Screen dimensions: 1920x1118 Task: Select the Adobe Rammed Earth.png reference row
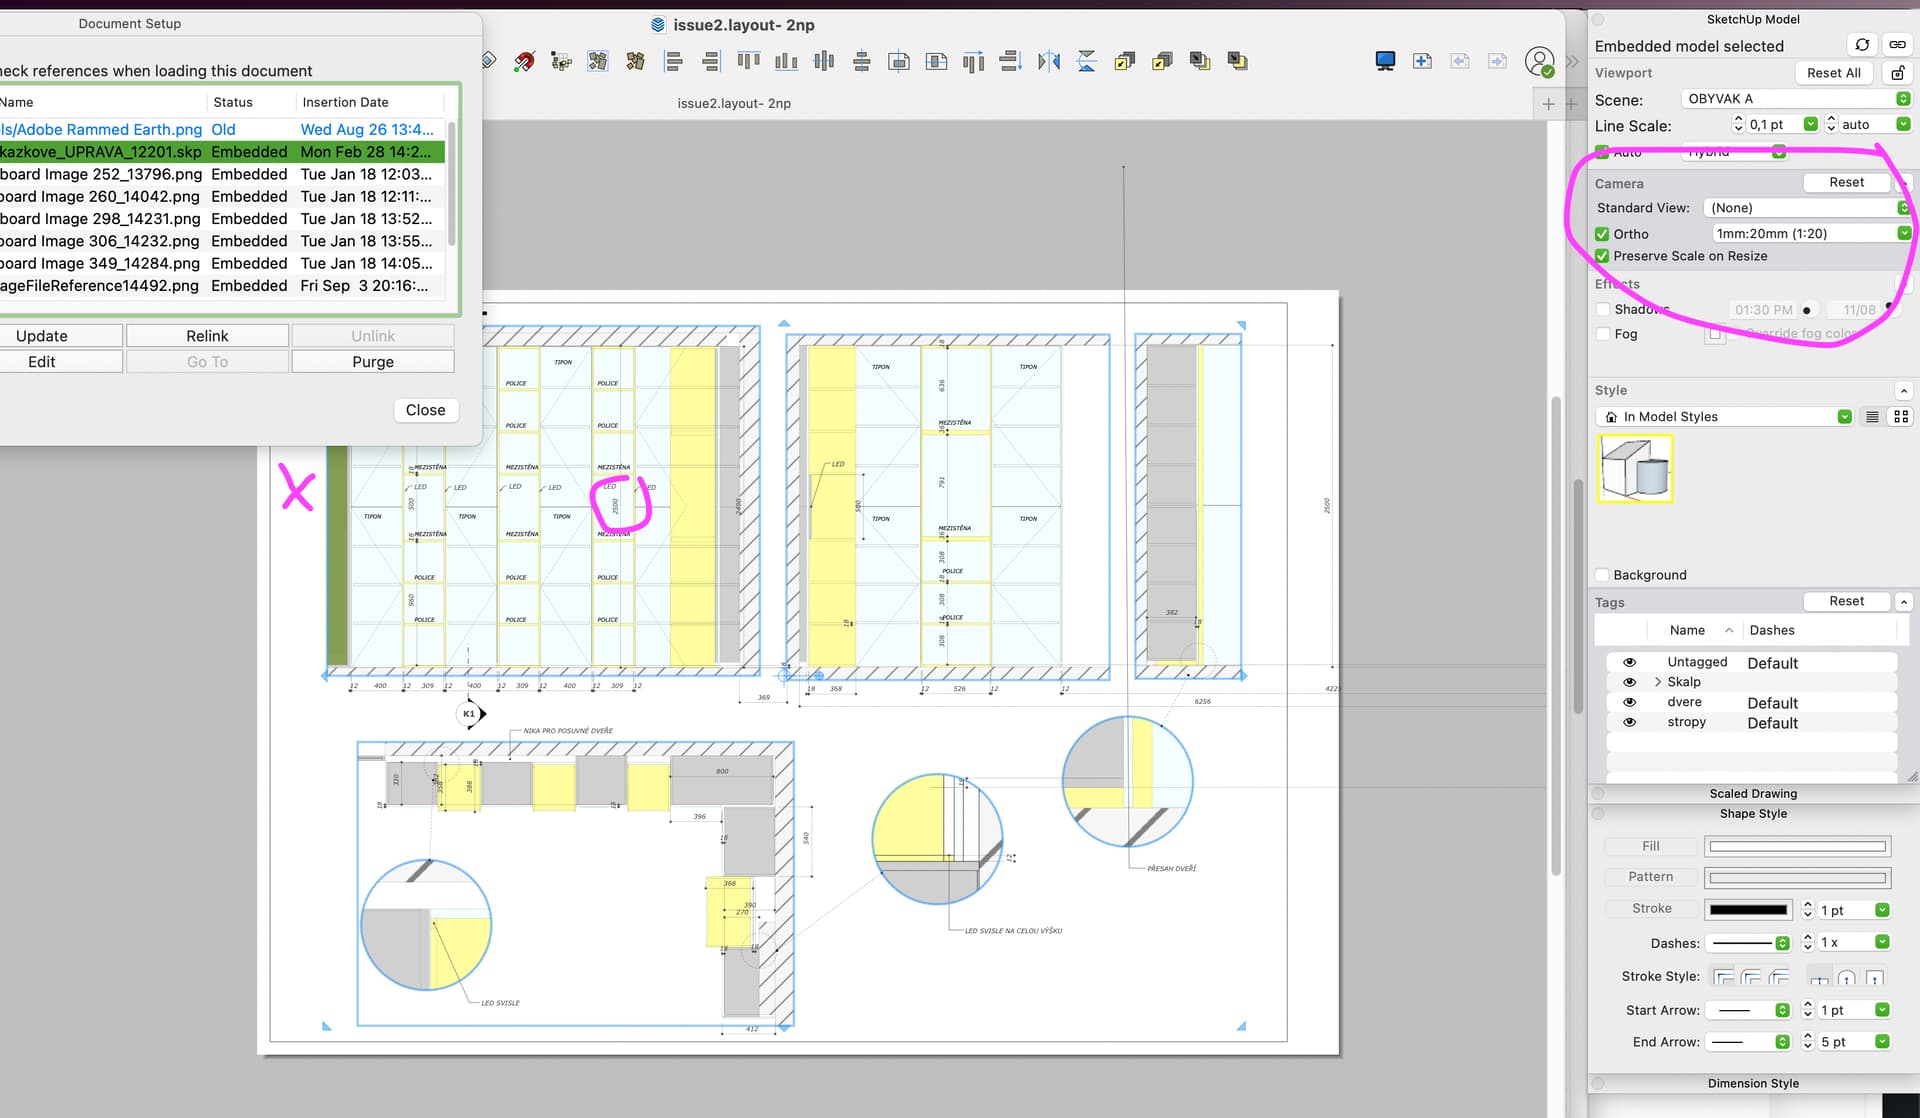pos(220,129)
